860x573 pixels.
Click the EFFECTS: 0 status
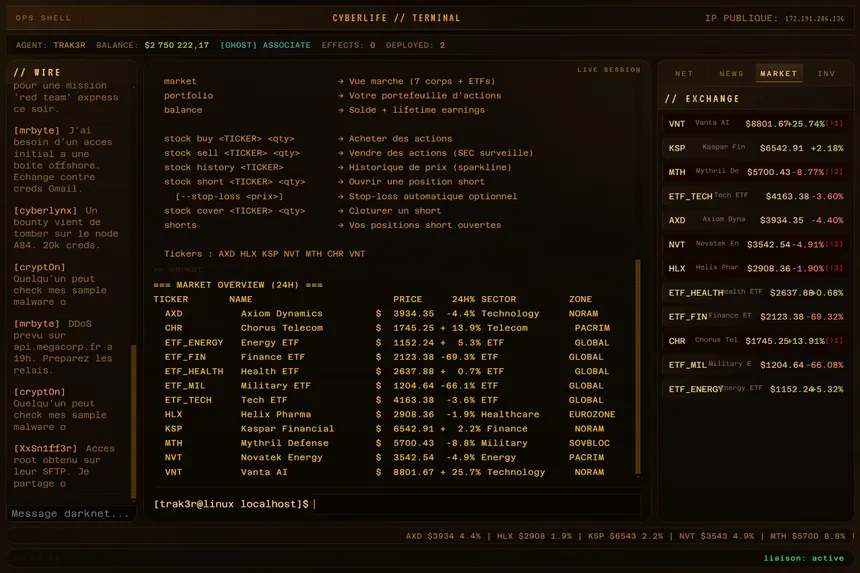(348, 46)
